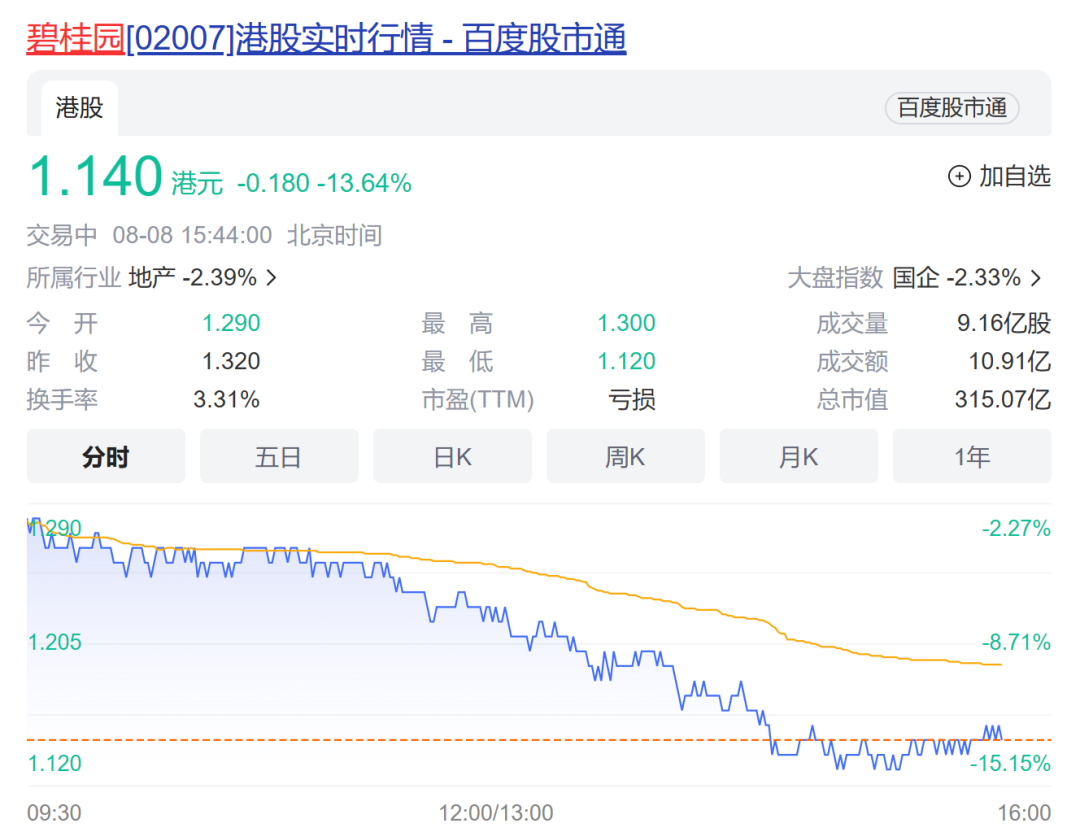Click the 加自选 text label

tap(1015, 176)
